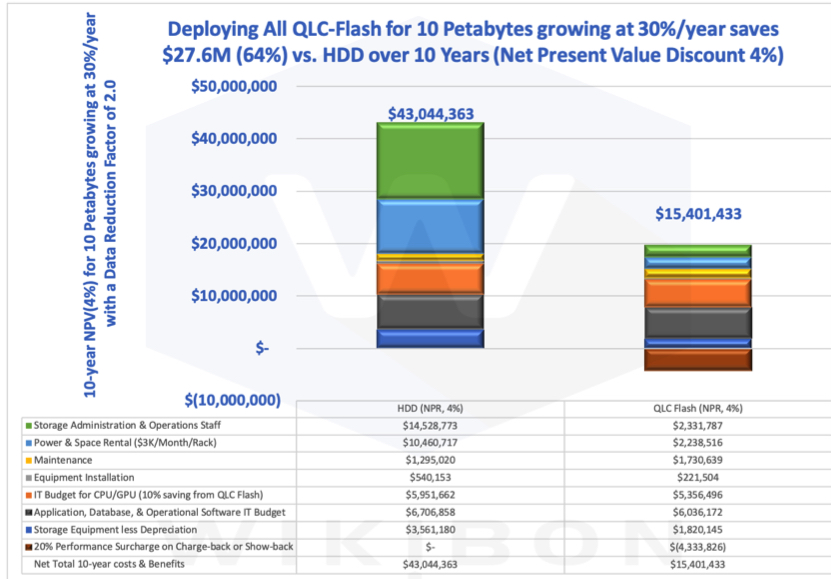The width and height of the screenshot is (831, 579).
Task: Click the gray Equipment Installation legend swatch
Action: [x=29, y=478]
